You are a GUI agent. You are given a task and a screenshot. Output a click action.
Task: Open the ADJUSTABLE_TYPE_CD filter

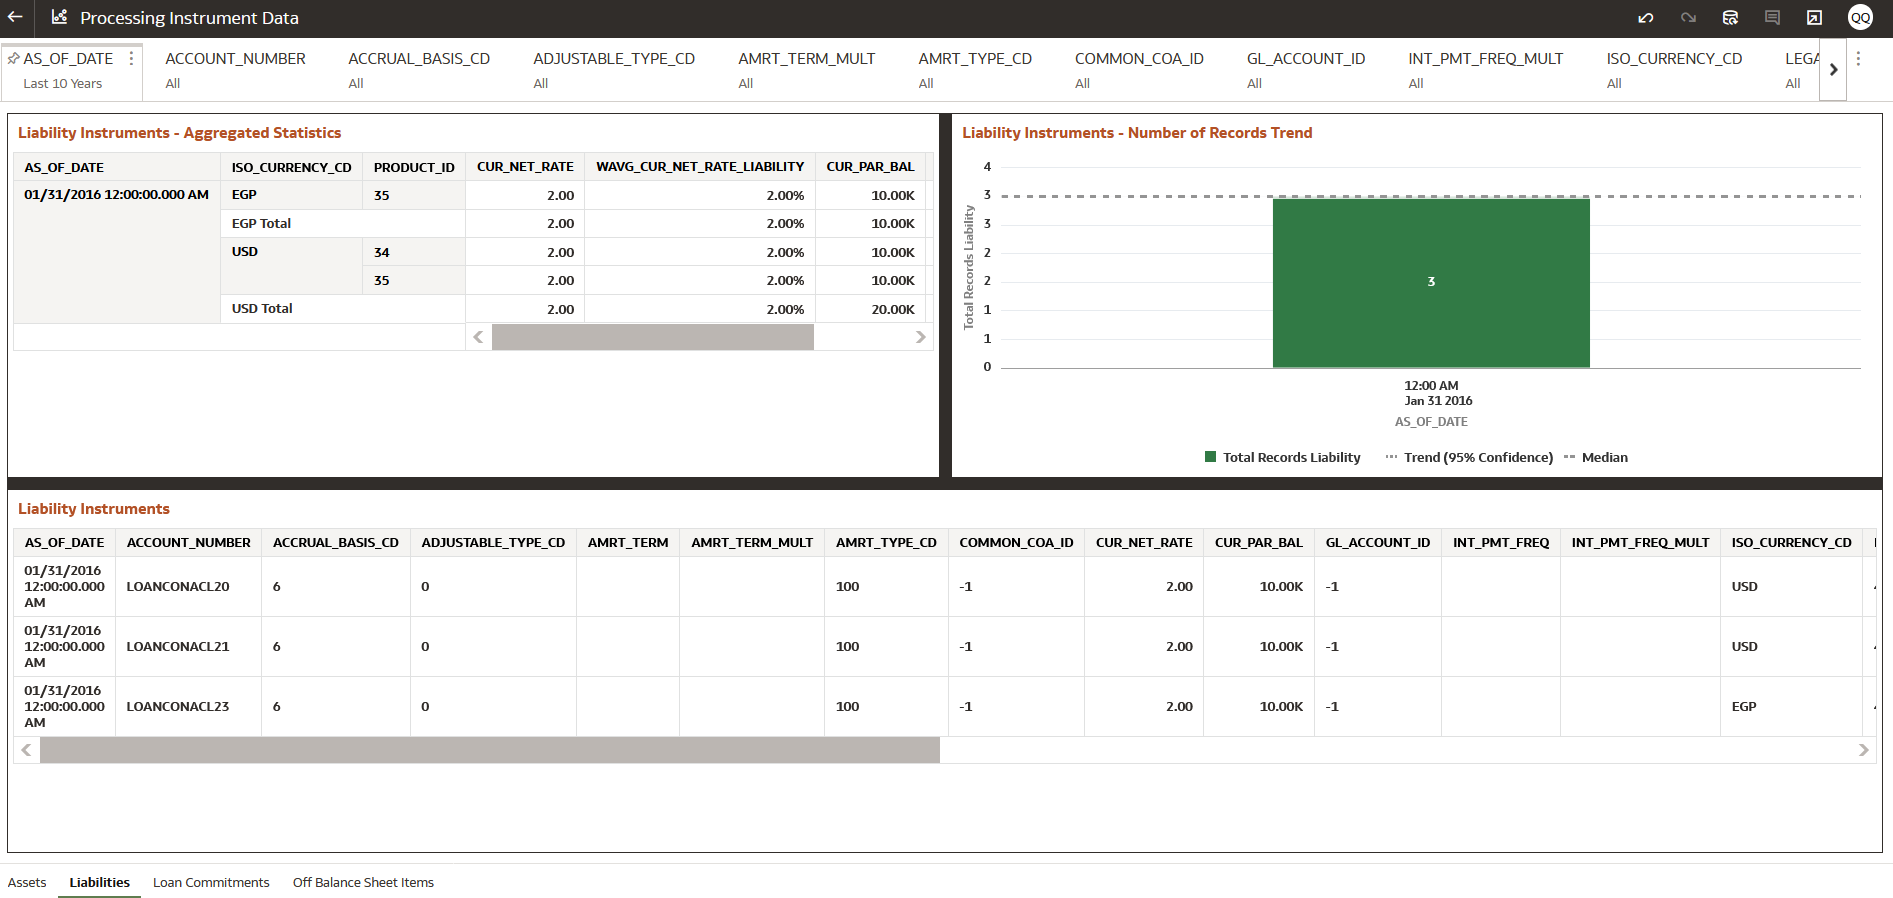614,71
